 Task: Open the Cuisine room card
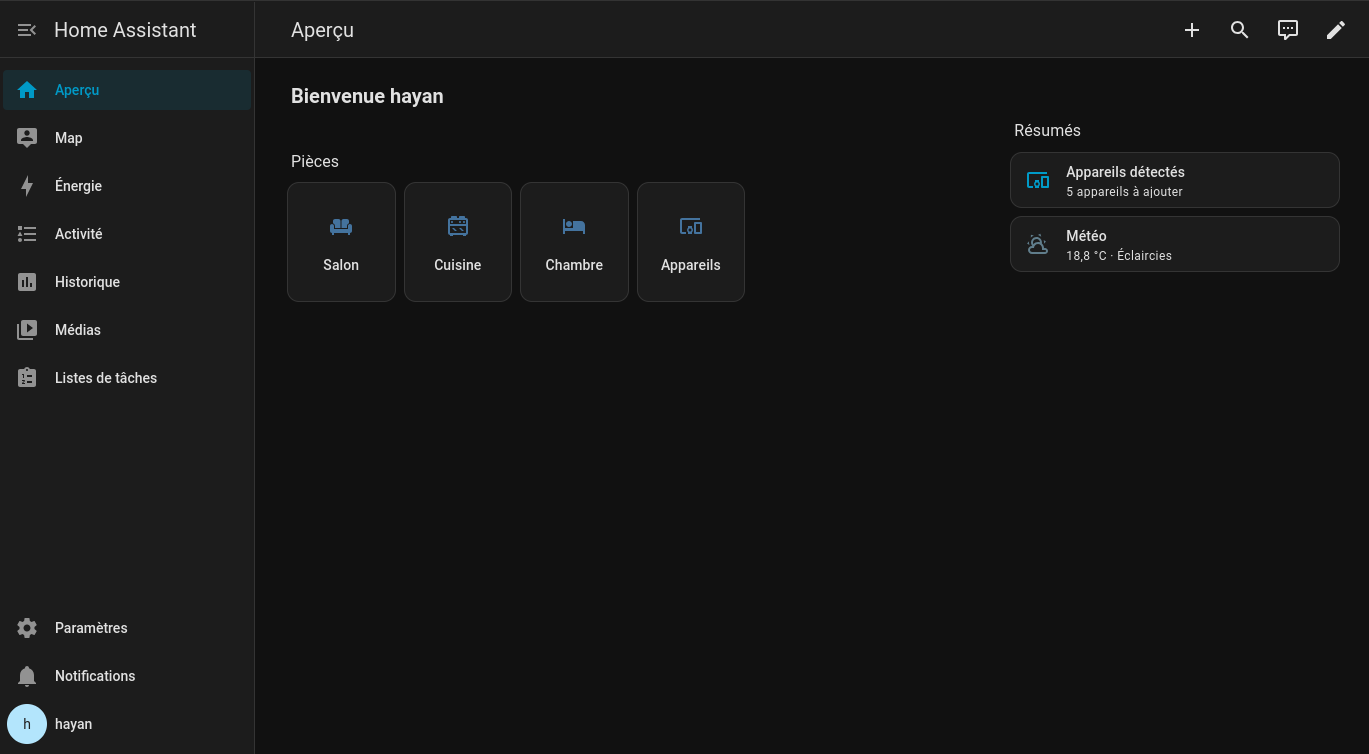click(x=458, y=242)
